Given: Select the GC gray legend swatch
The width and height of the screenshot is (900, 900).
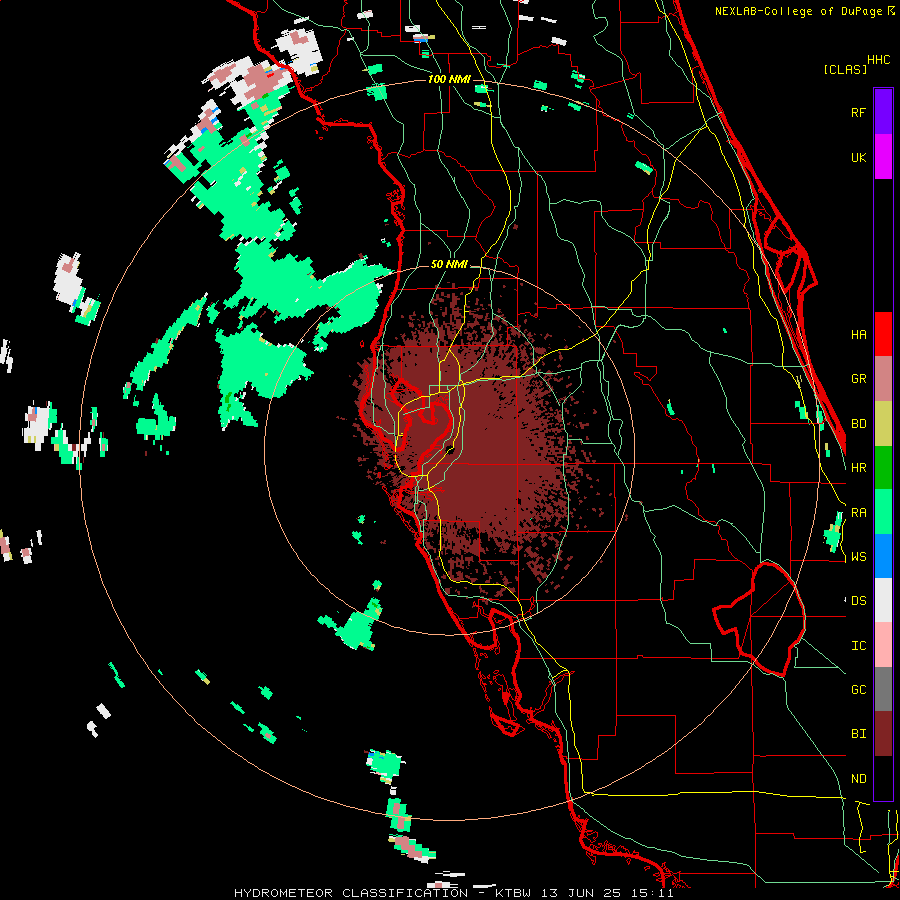Looking at the screenshot, I should [x=883, y=689].
